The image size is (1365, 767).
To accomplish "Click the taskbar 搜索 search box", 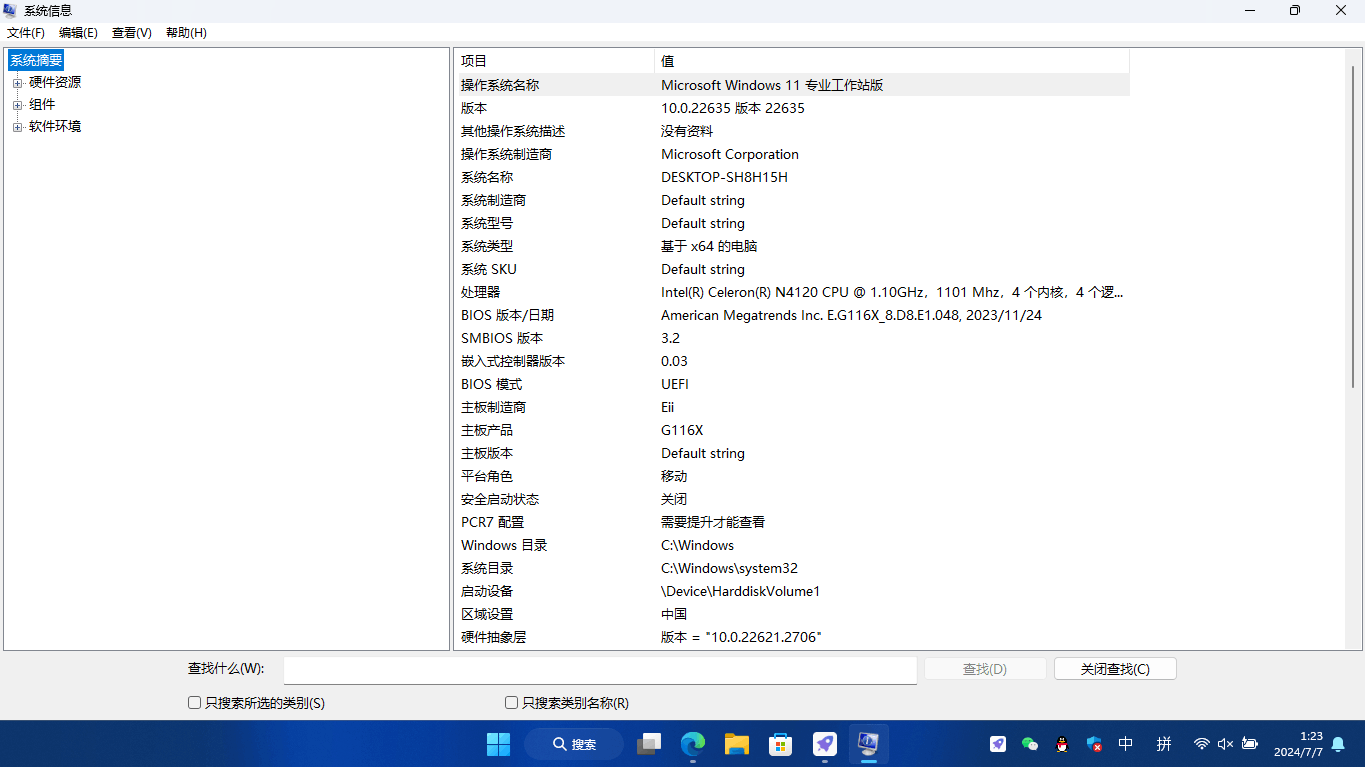I will [574, 744].
